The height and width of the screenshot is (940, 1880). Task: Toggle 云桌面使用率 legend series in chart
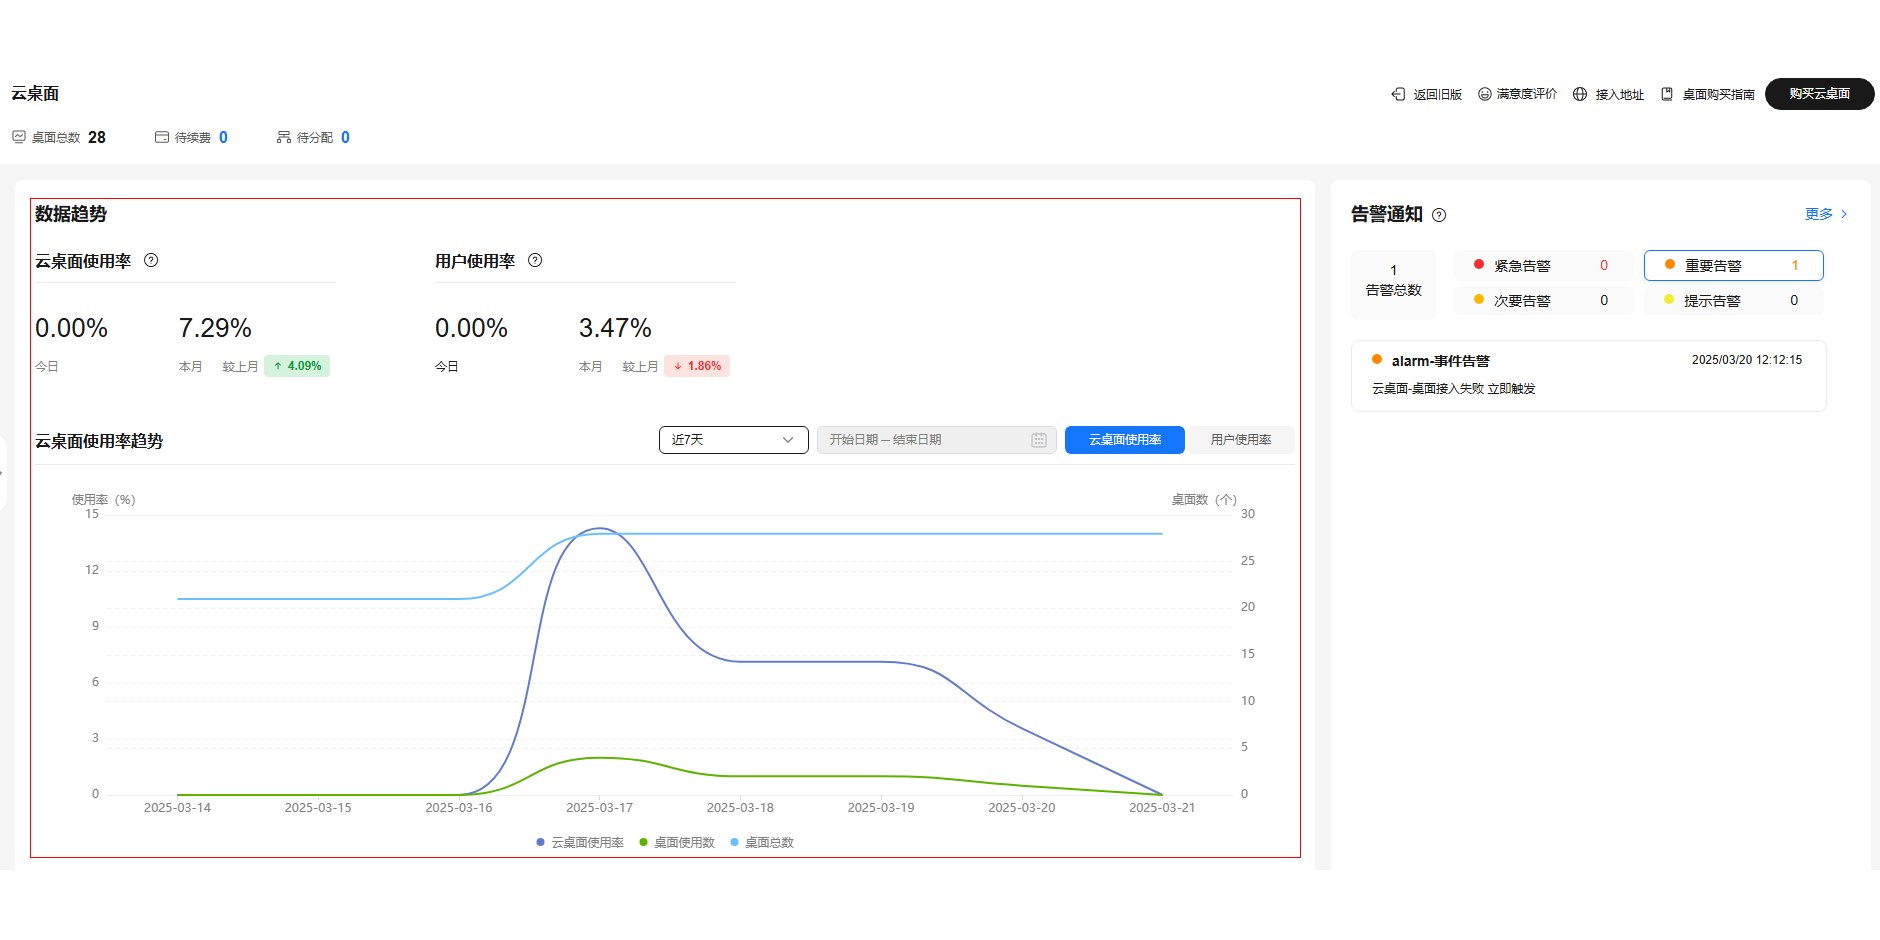click(x=580, y=843)
